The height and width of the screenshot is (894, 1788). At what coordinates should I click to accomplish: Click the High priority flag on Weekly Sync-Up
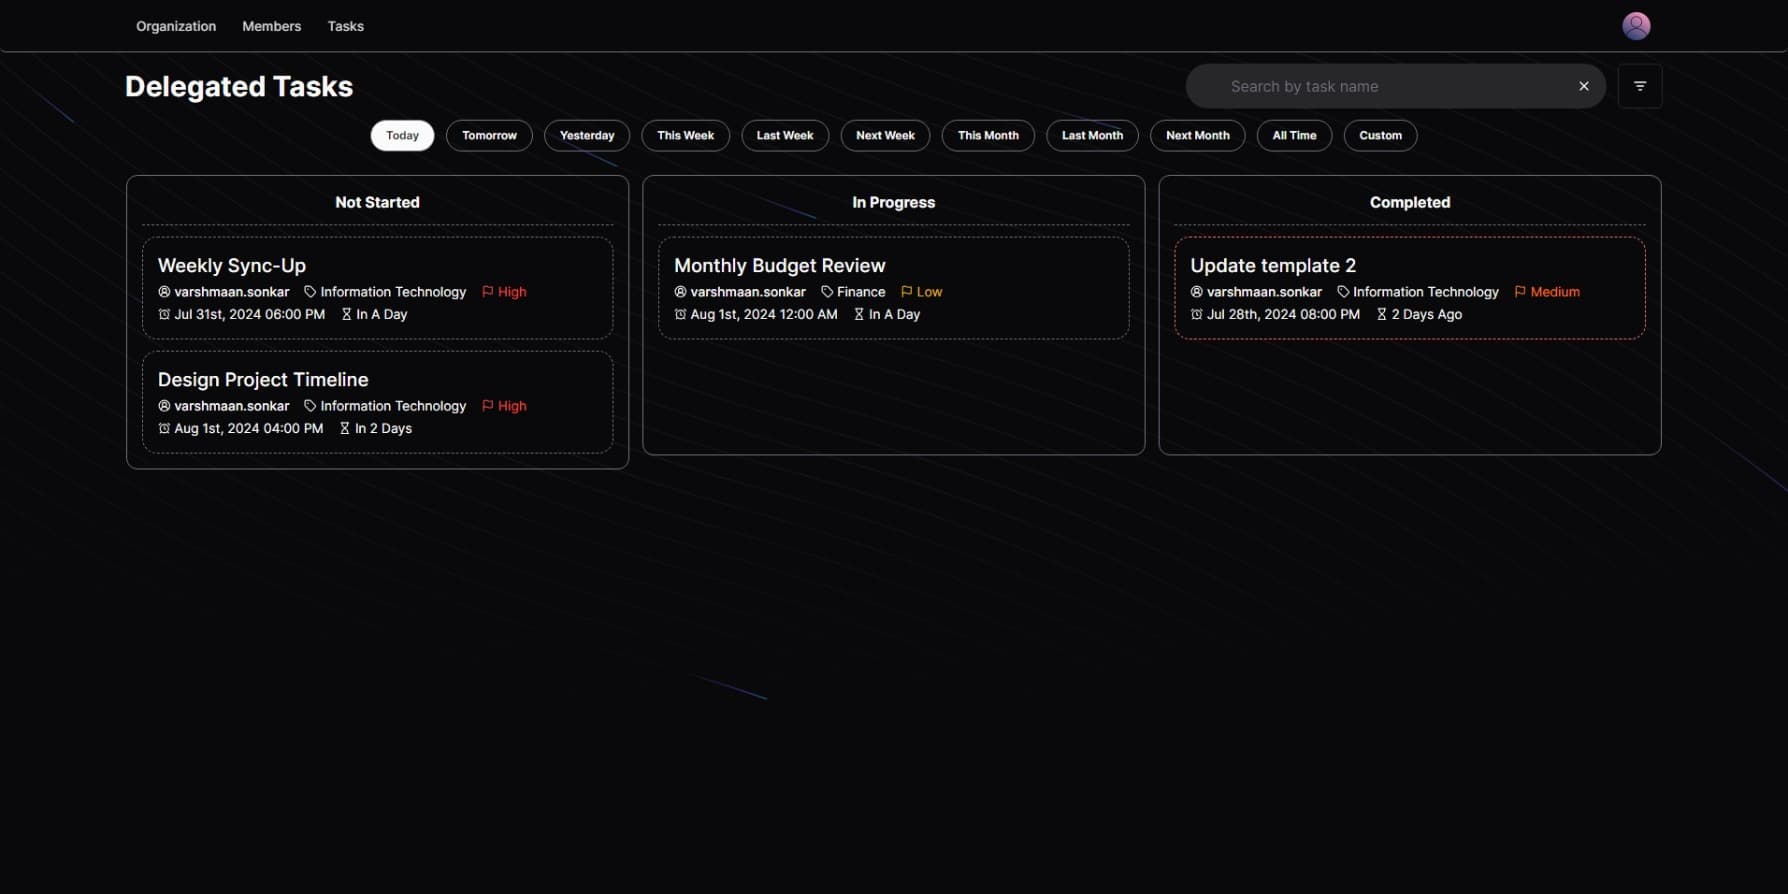pos(488,292)
